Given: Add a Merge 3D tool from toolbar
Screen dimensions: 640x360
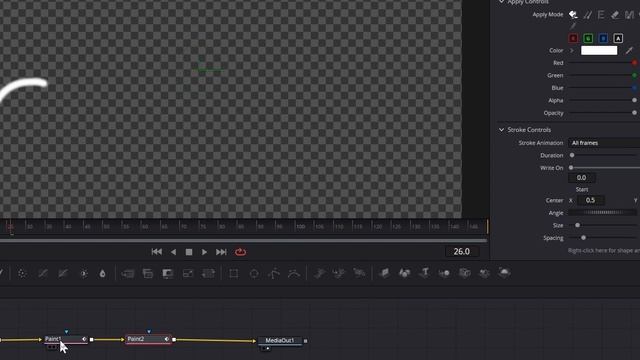Looking at the screenshot, I should click(x=444, y=273).
